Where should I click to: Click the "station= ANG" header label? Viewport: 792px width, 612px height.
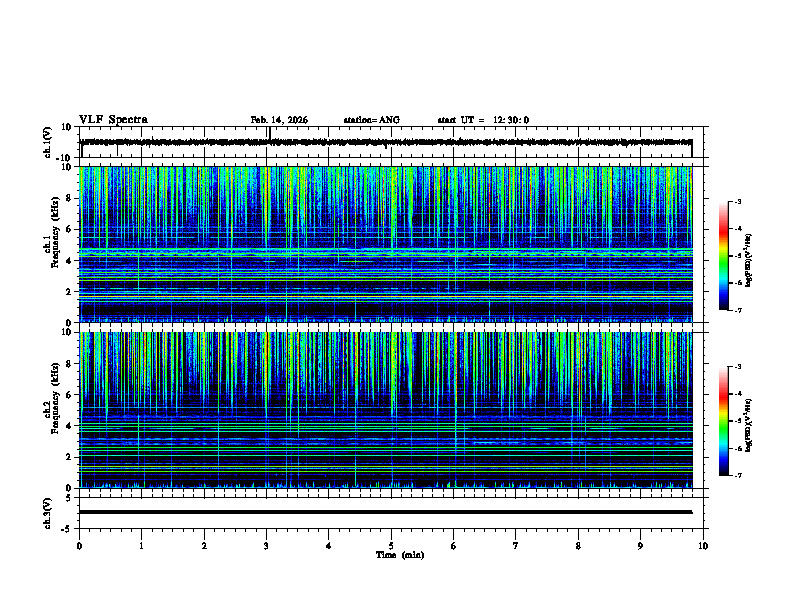pyautogui.click(x=372, y=120)
